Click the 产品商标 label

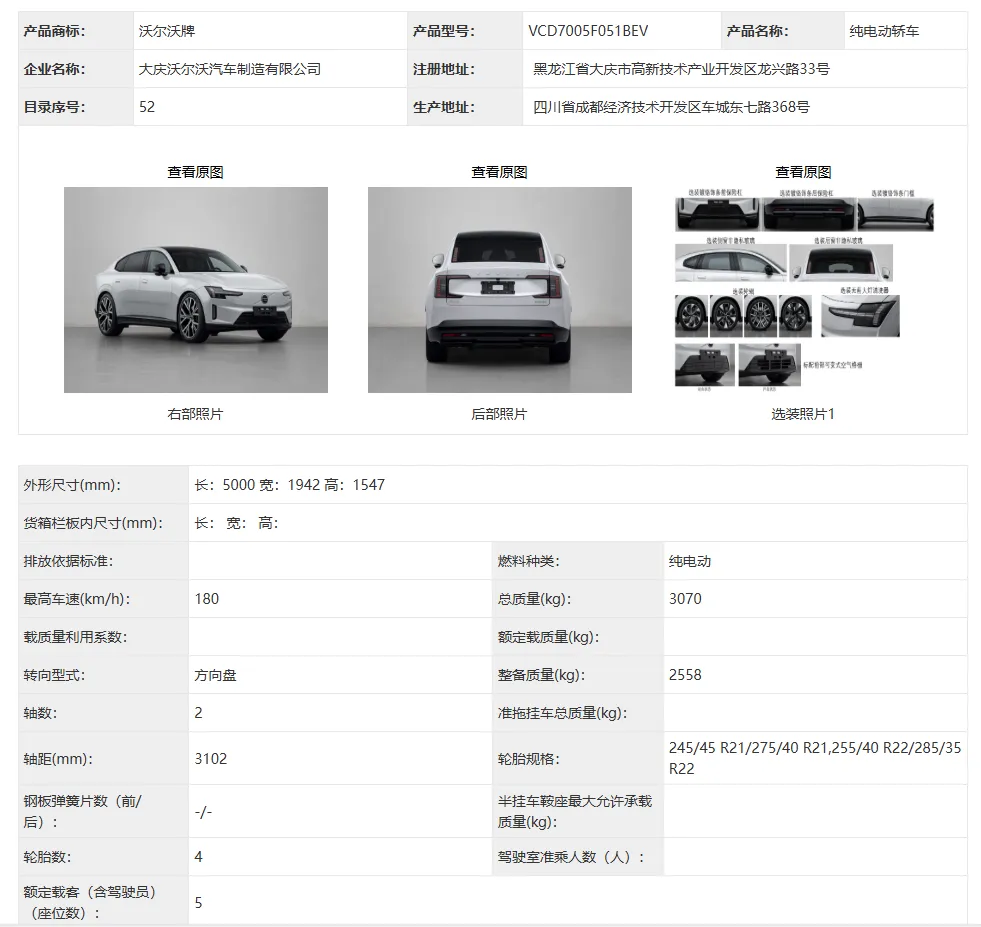point(54,31)
